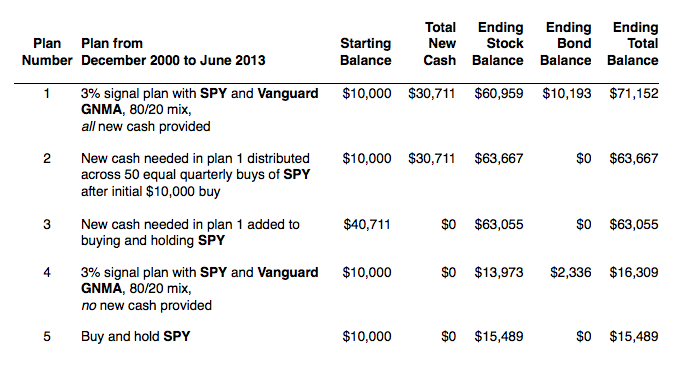Select plan 1's $60,959 stock balance
678x365 pixels.
click(499, 93)
